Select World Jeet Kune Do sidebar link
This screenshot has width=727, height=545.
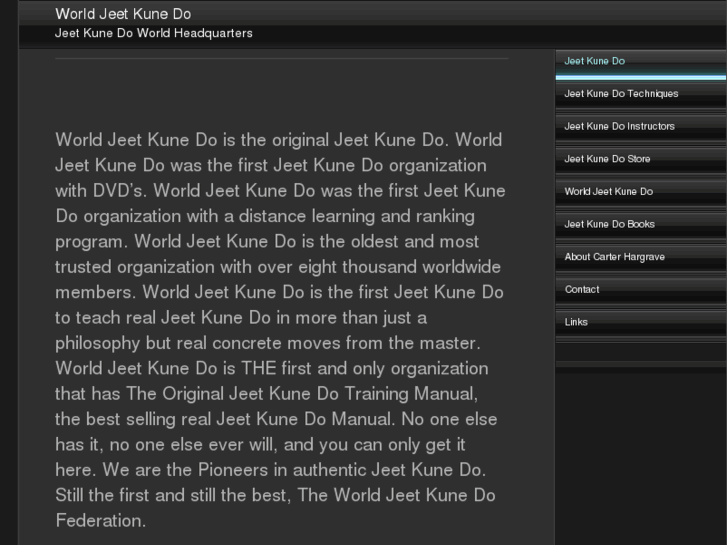click(641, 192)
